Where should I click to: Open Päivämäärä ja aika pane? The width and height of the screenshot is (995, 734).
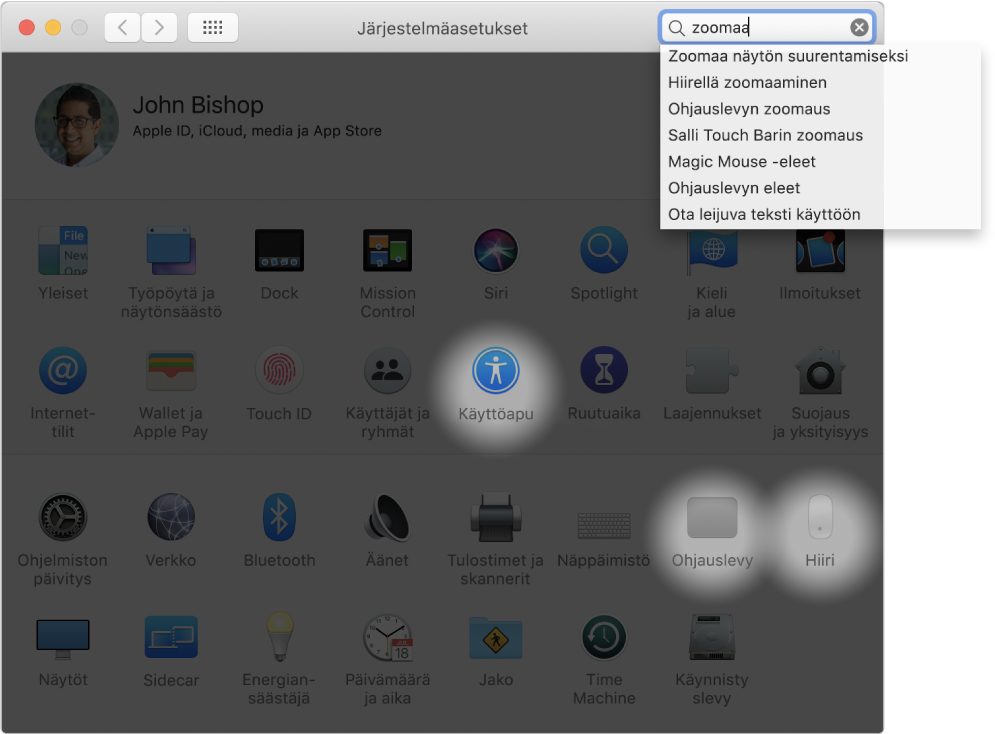coord(388,637)
